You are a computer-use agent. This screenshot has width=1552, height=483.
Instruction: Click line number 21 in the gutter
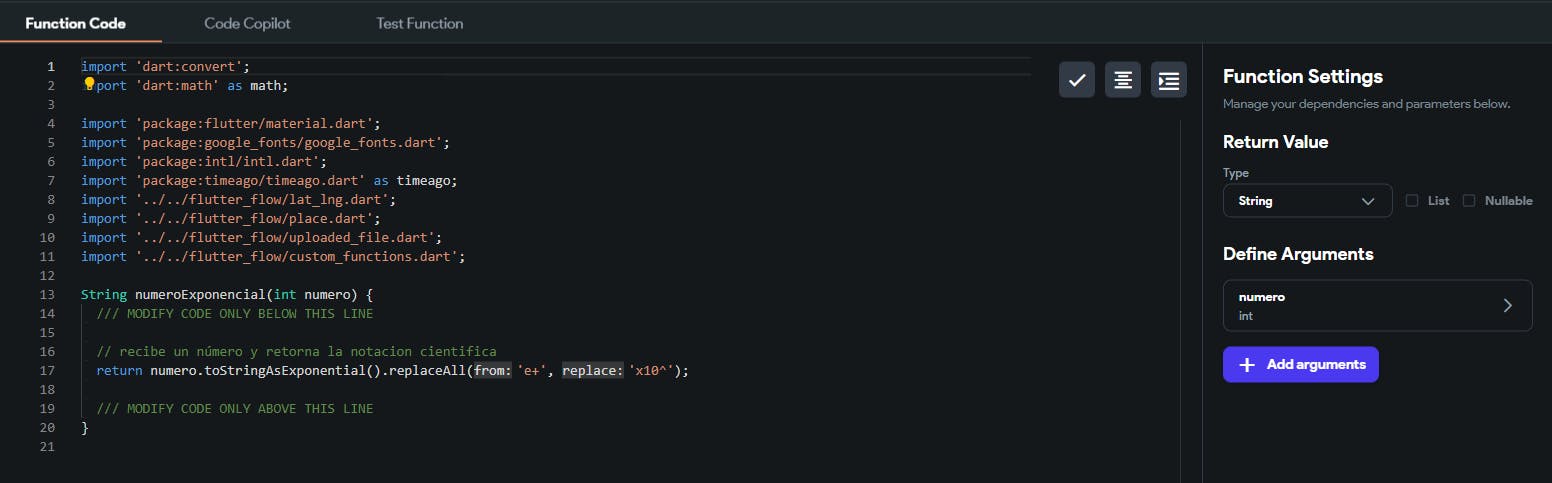click(47, 447)
